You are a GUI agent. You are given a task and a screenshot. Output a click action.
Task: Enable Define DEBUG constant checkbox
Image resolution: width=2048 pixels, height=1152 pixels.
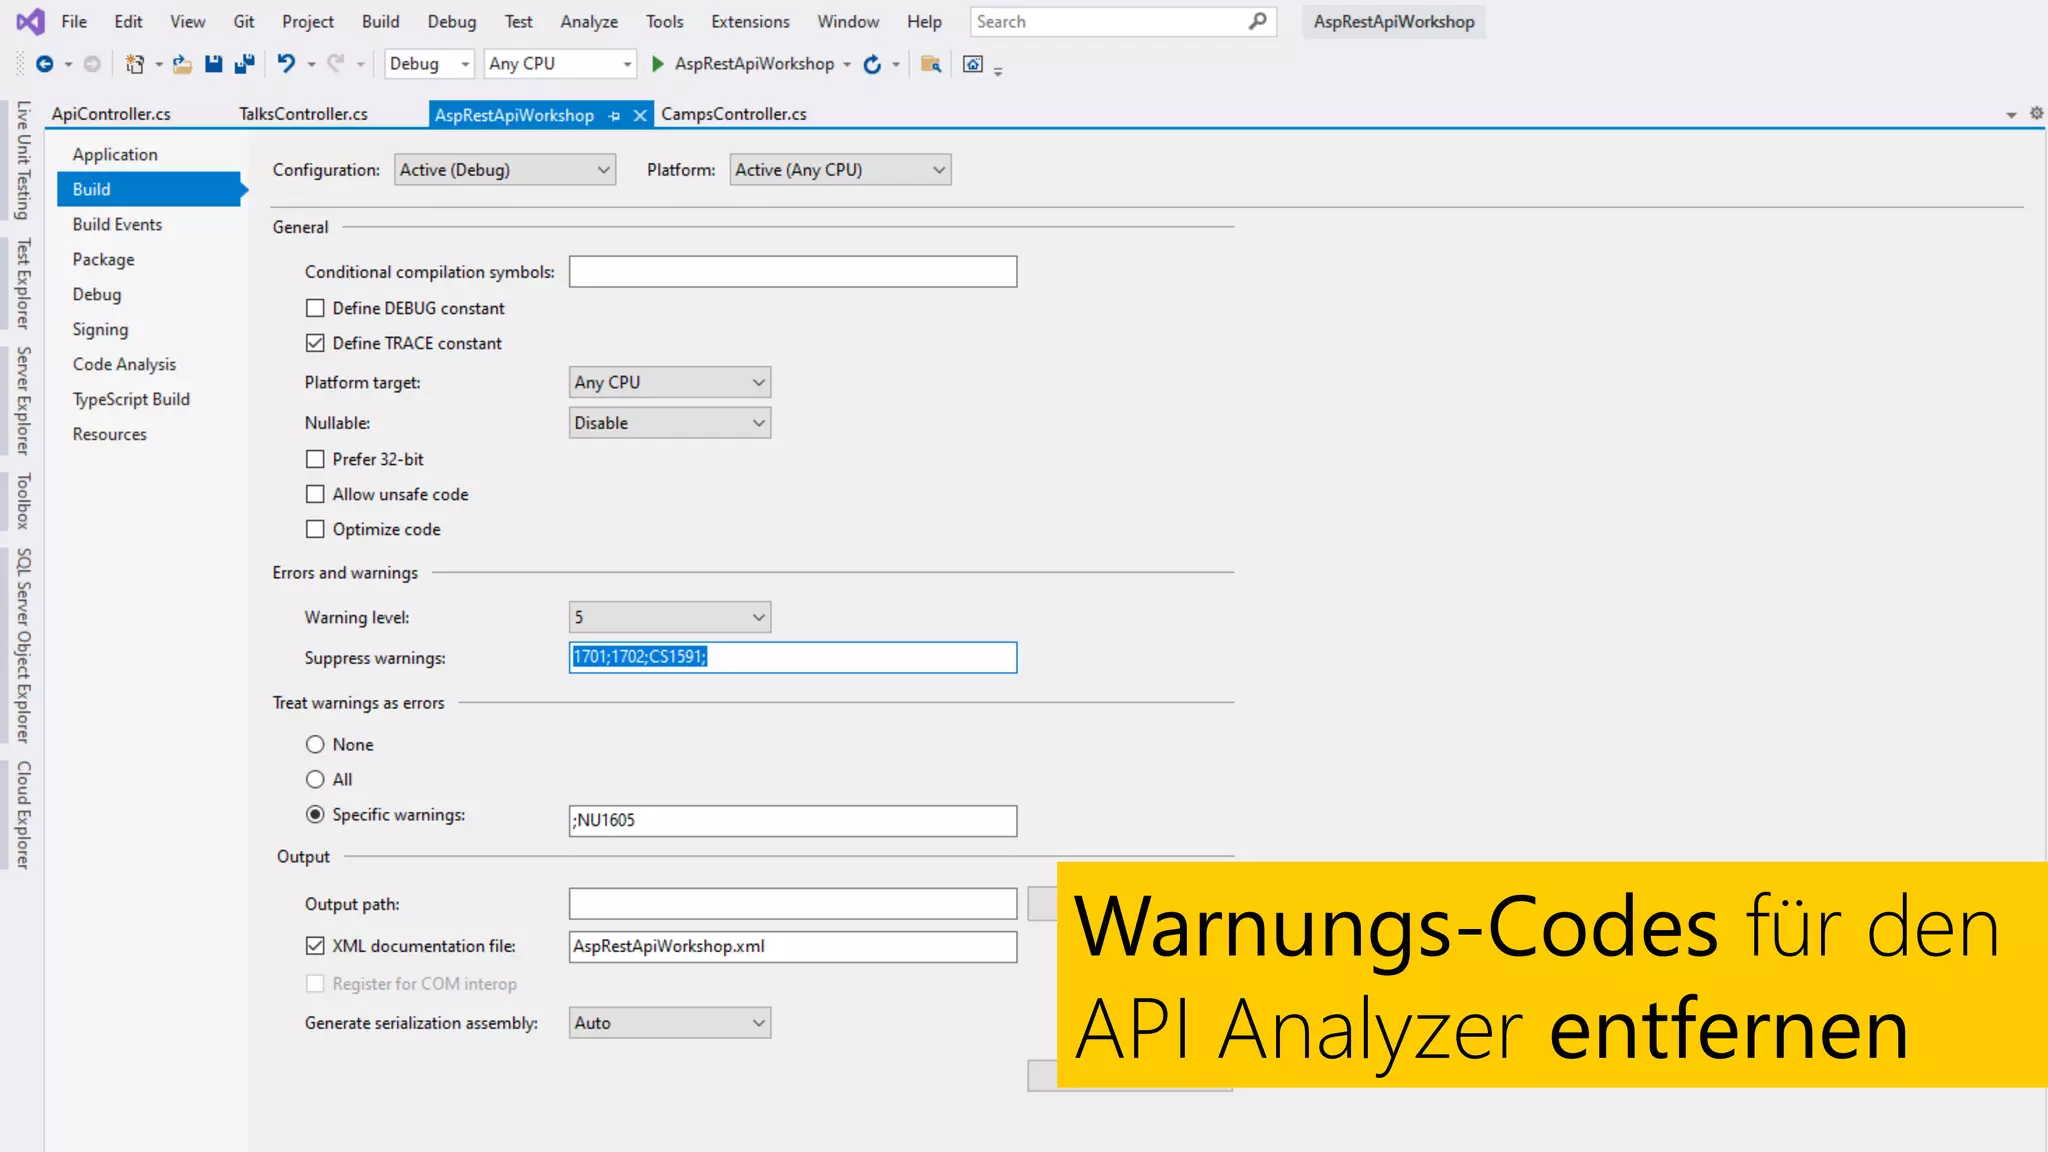pos(315,308)
